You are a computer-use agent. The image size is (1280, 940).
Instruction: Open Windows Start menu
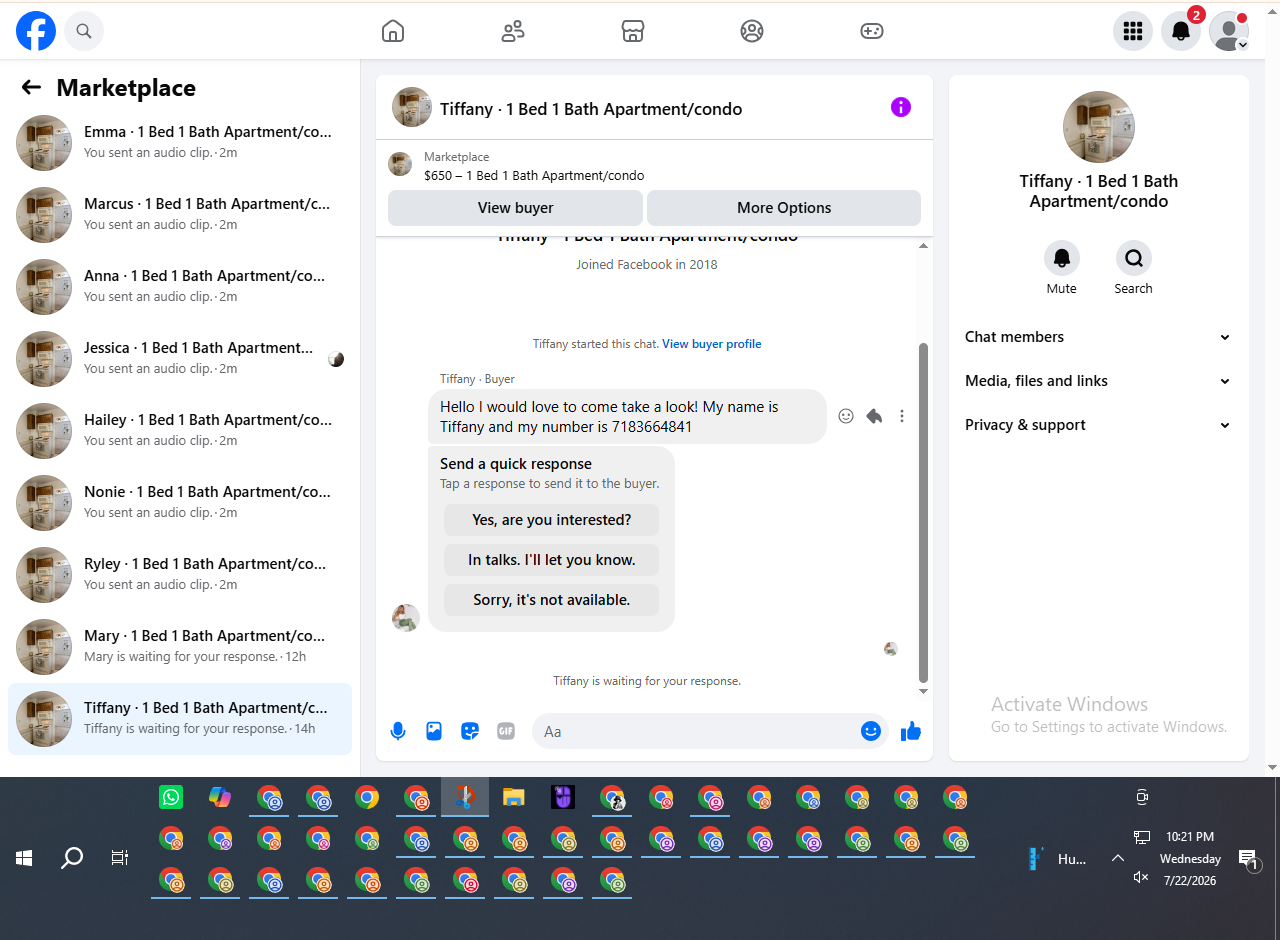pos(24,858)
